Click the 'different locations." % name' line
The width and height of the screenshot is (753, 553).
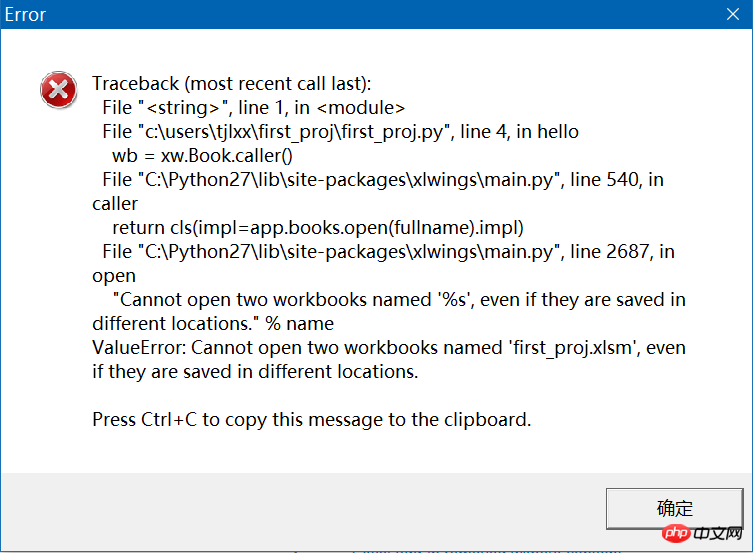(213, 323)
